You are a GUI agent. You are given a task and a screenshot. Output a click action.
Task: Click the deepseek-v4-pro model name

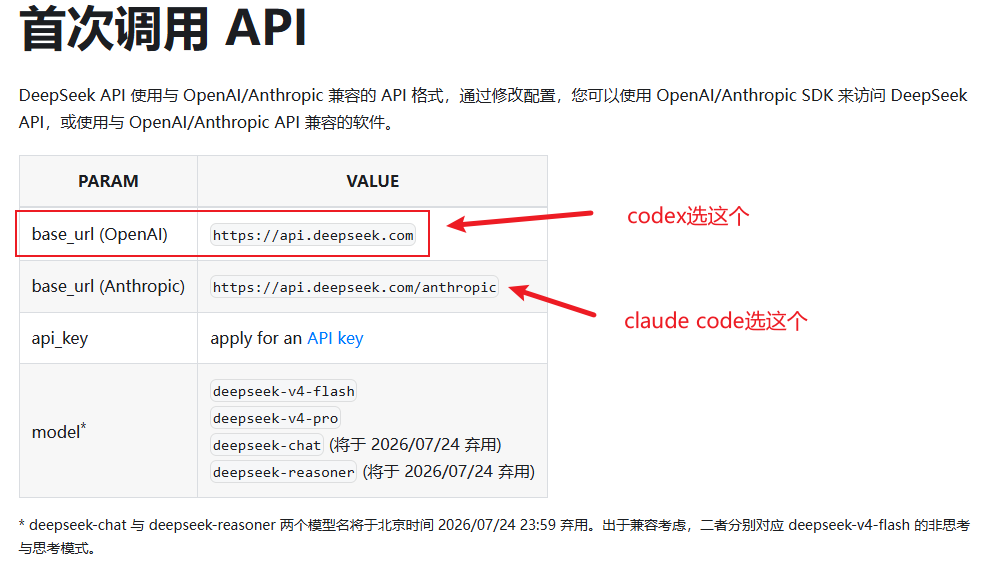point(275,418)
